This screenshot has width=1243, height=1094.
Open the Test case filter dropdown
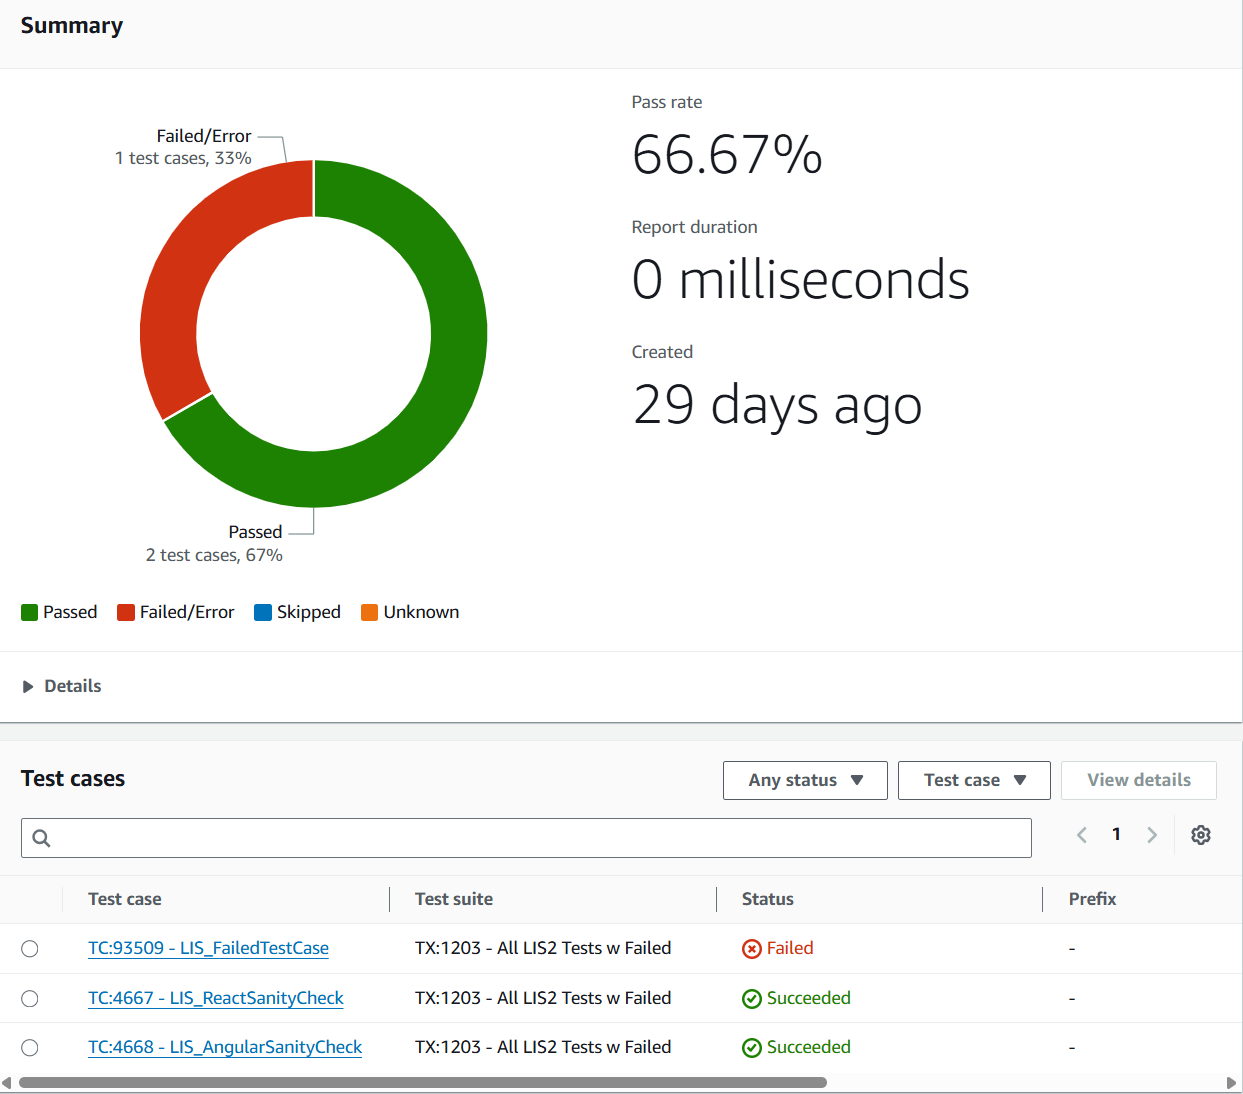click(974, 780)
